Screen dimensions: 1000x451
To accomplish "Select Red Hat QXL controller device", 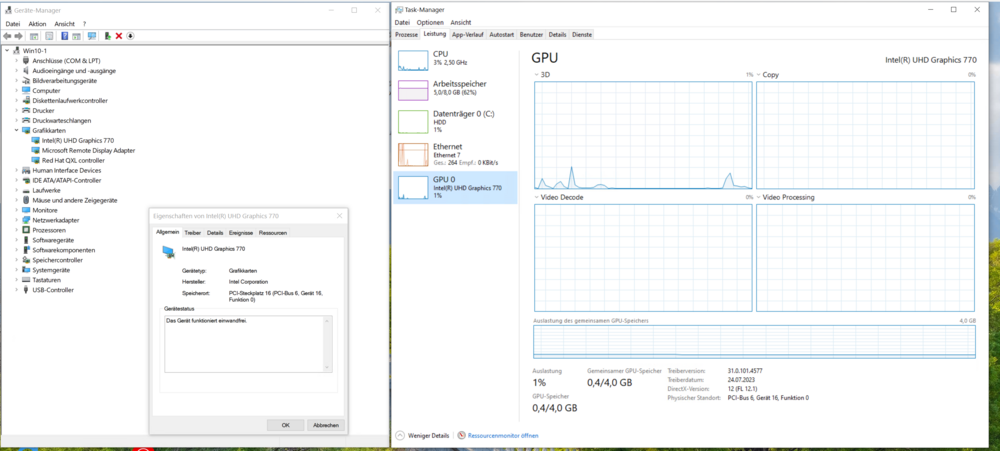I will 72,160.
